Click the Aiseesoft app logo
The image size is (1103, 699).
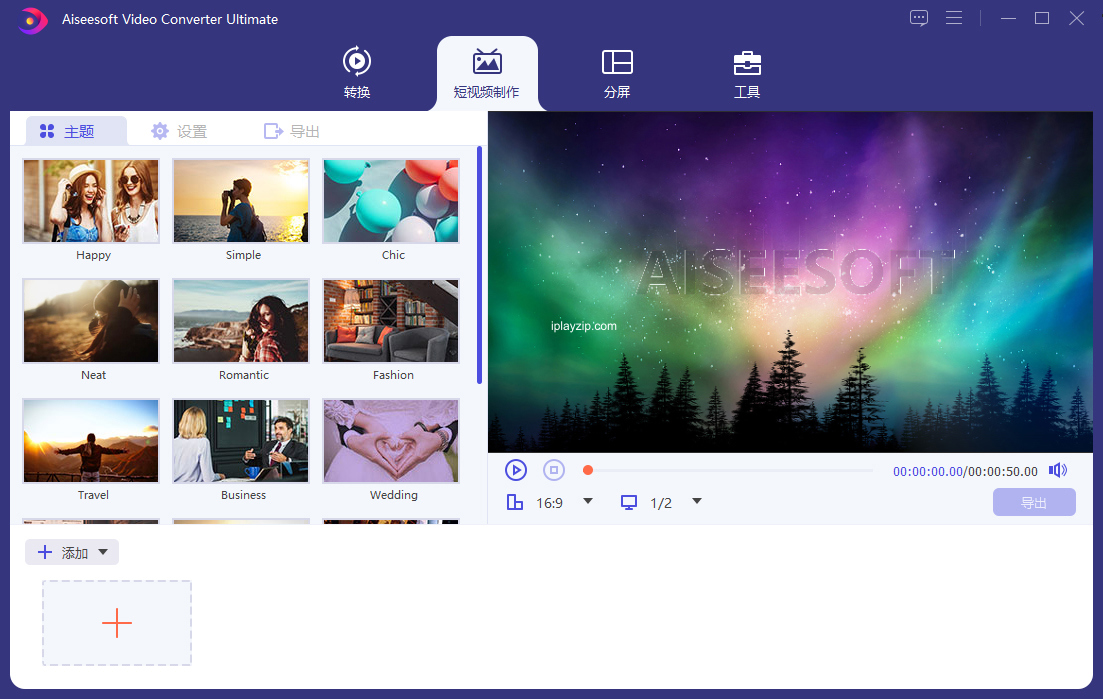32,20
